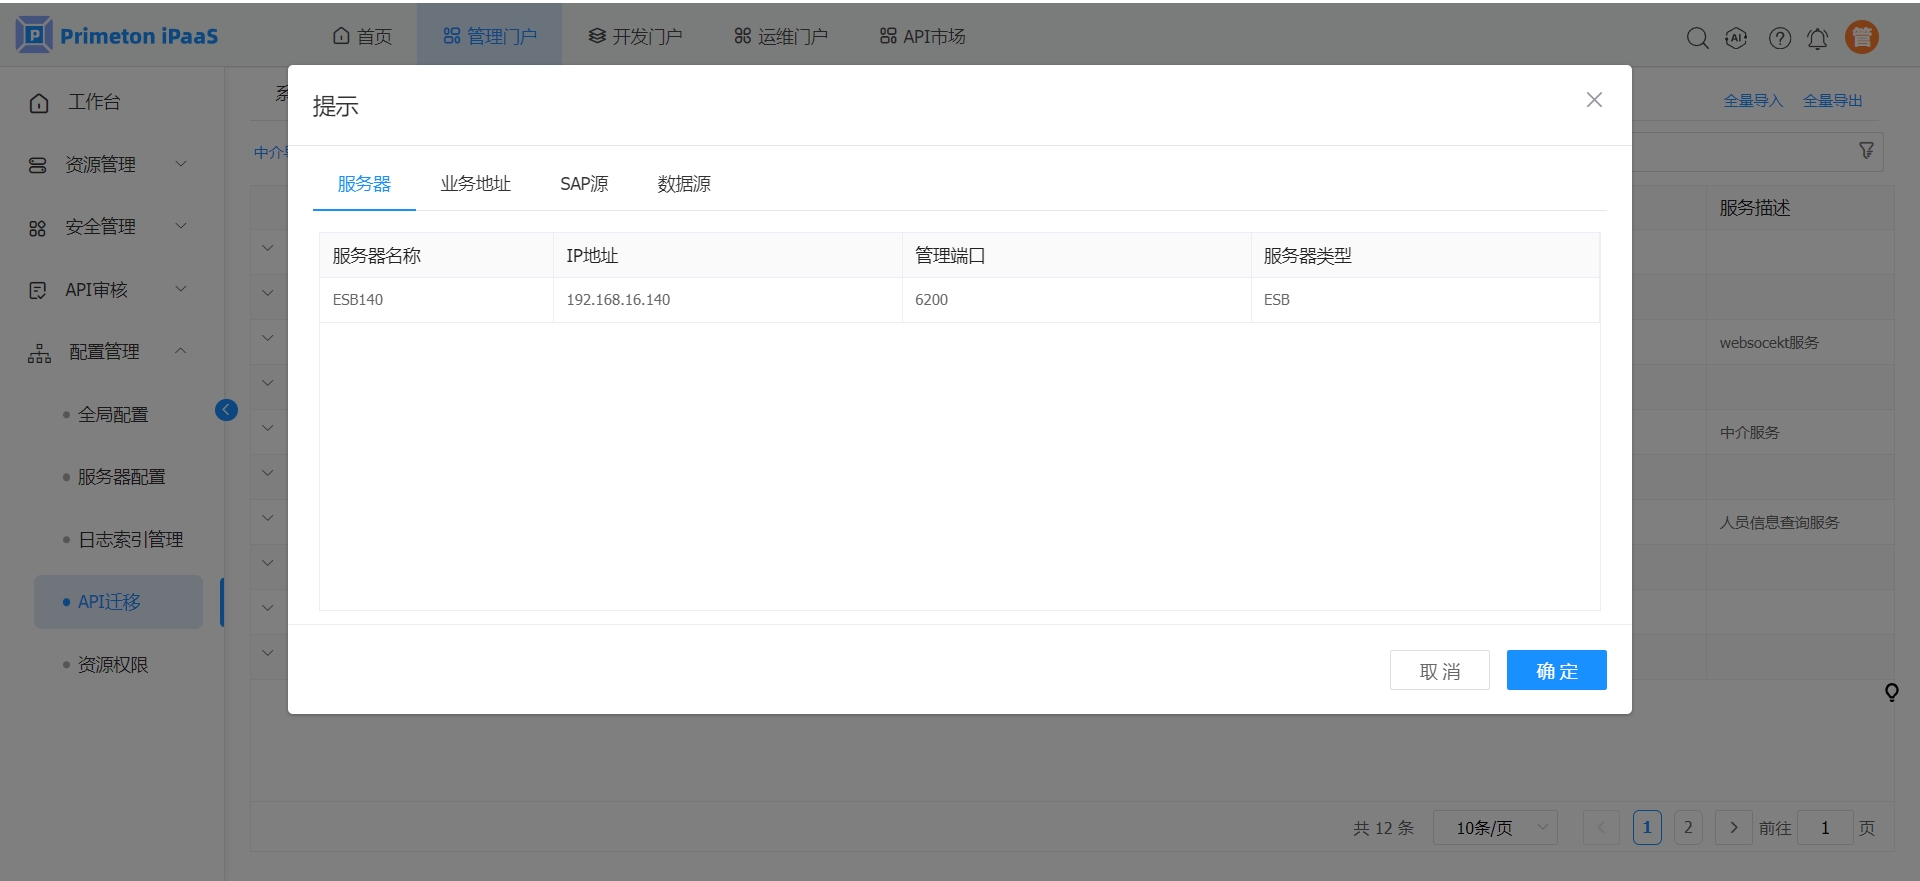Close the 提示 dialog

[x=1594, y=100]
